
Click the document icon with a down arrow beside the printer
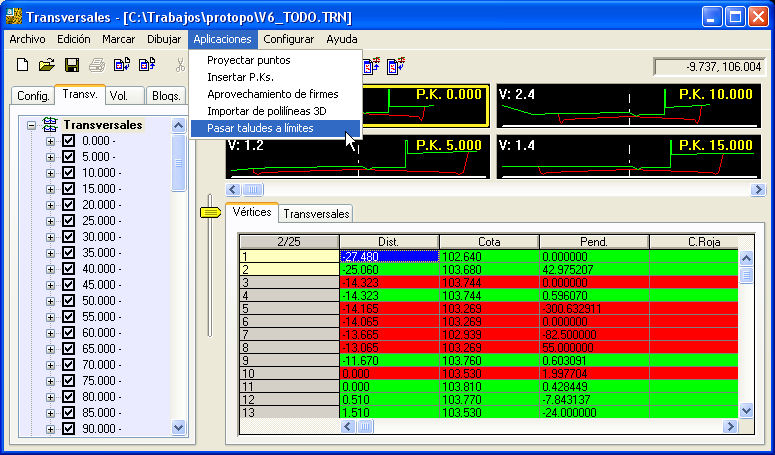pyautogui.click(x=122, y=65)
